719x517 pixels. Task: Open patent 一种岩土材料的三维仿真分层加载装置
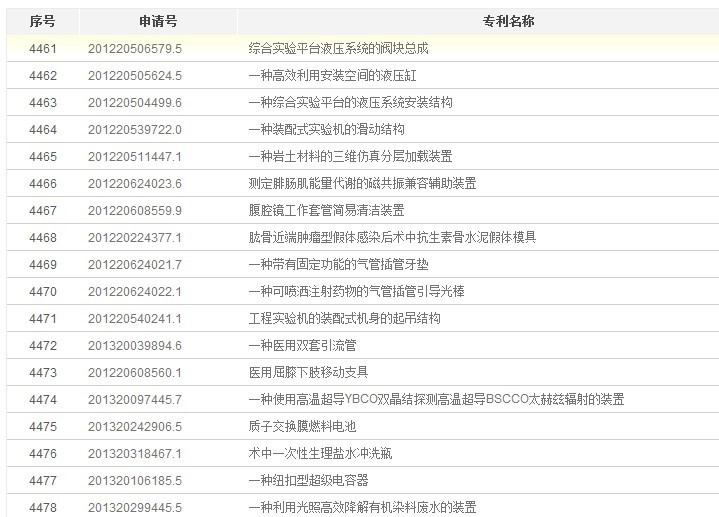click(350, 156)
